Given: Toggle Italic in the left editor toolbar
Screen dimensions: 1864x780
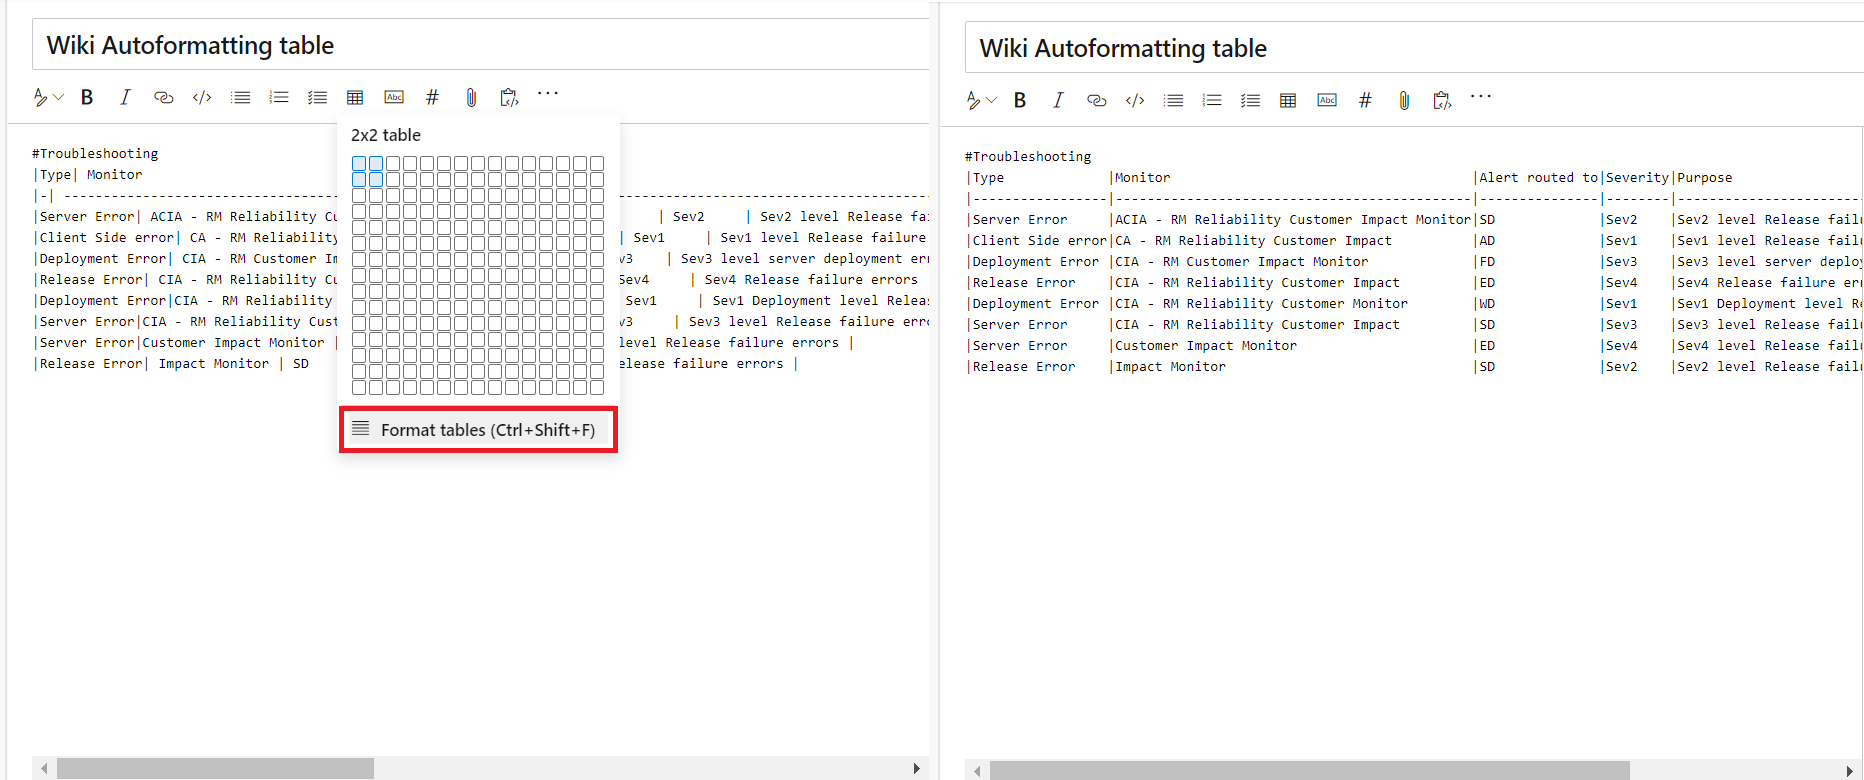Looking at the screenshot, I should pyautogui.click(x=125, y=97).
